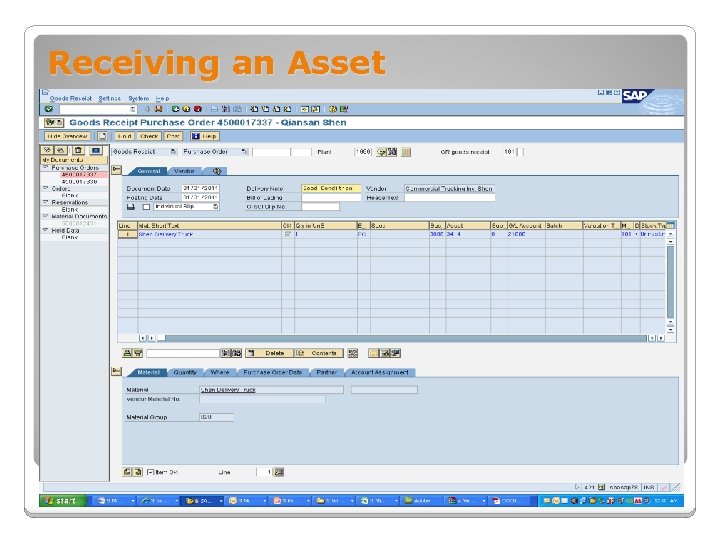
Task: Click the vertical scrollbar of item table
Action: pyautogui.click(x=670, y=281)
